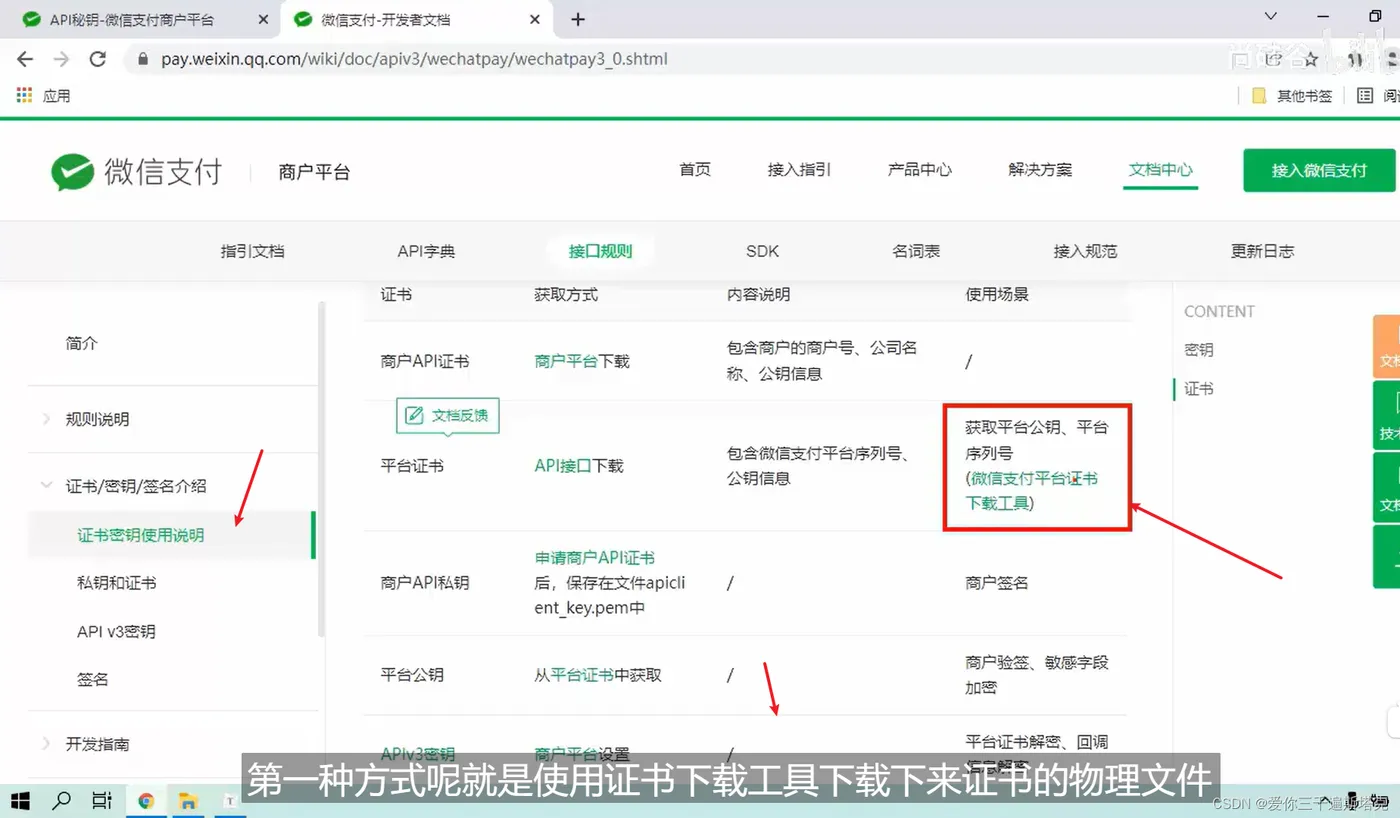Open 产品中心 in top navigation
The height and width of the screenshot is (818, 1400).
920,170
